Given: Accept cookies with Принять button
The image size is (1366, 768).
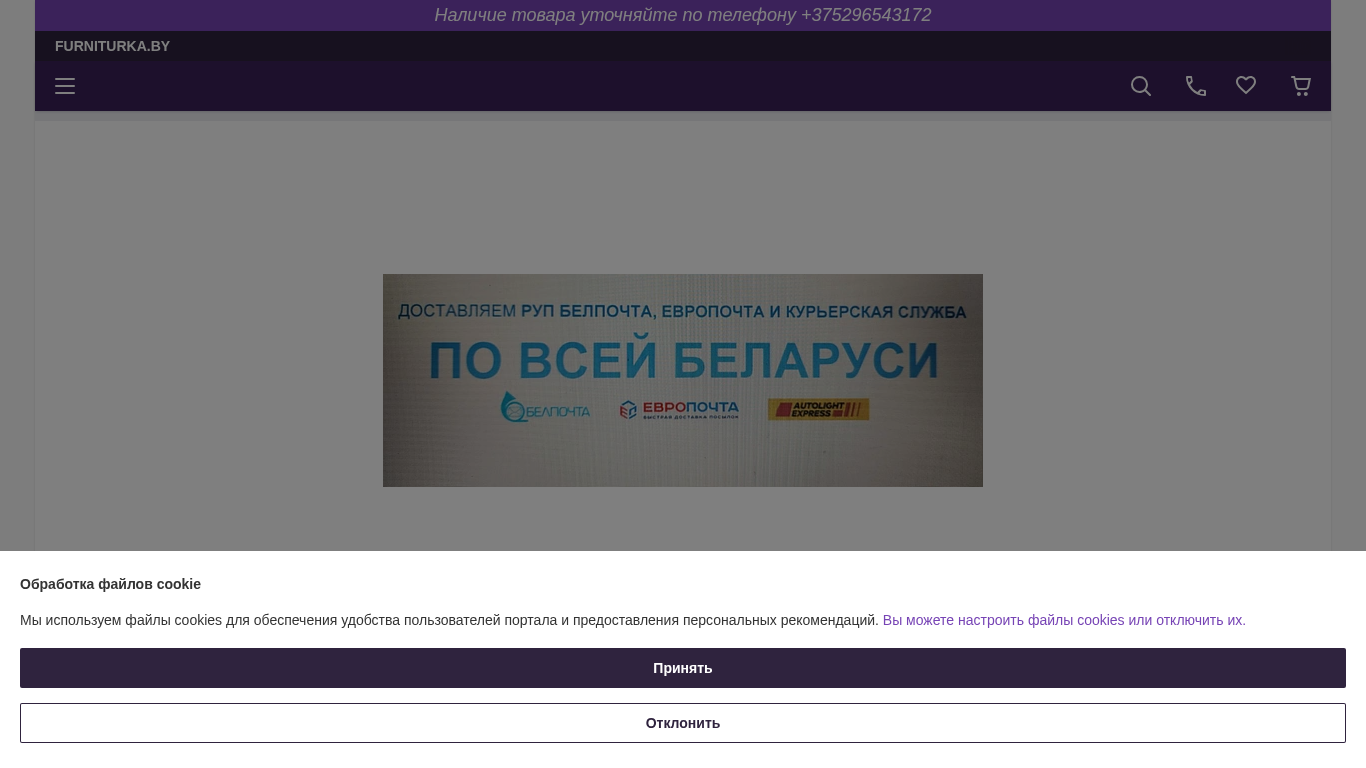Looking at the screenshot, I should (683, 668).
